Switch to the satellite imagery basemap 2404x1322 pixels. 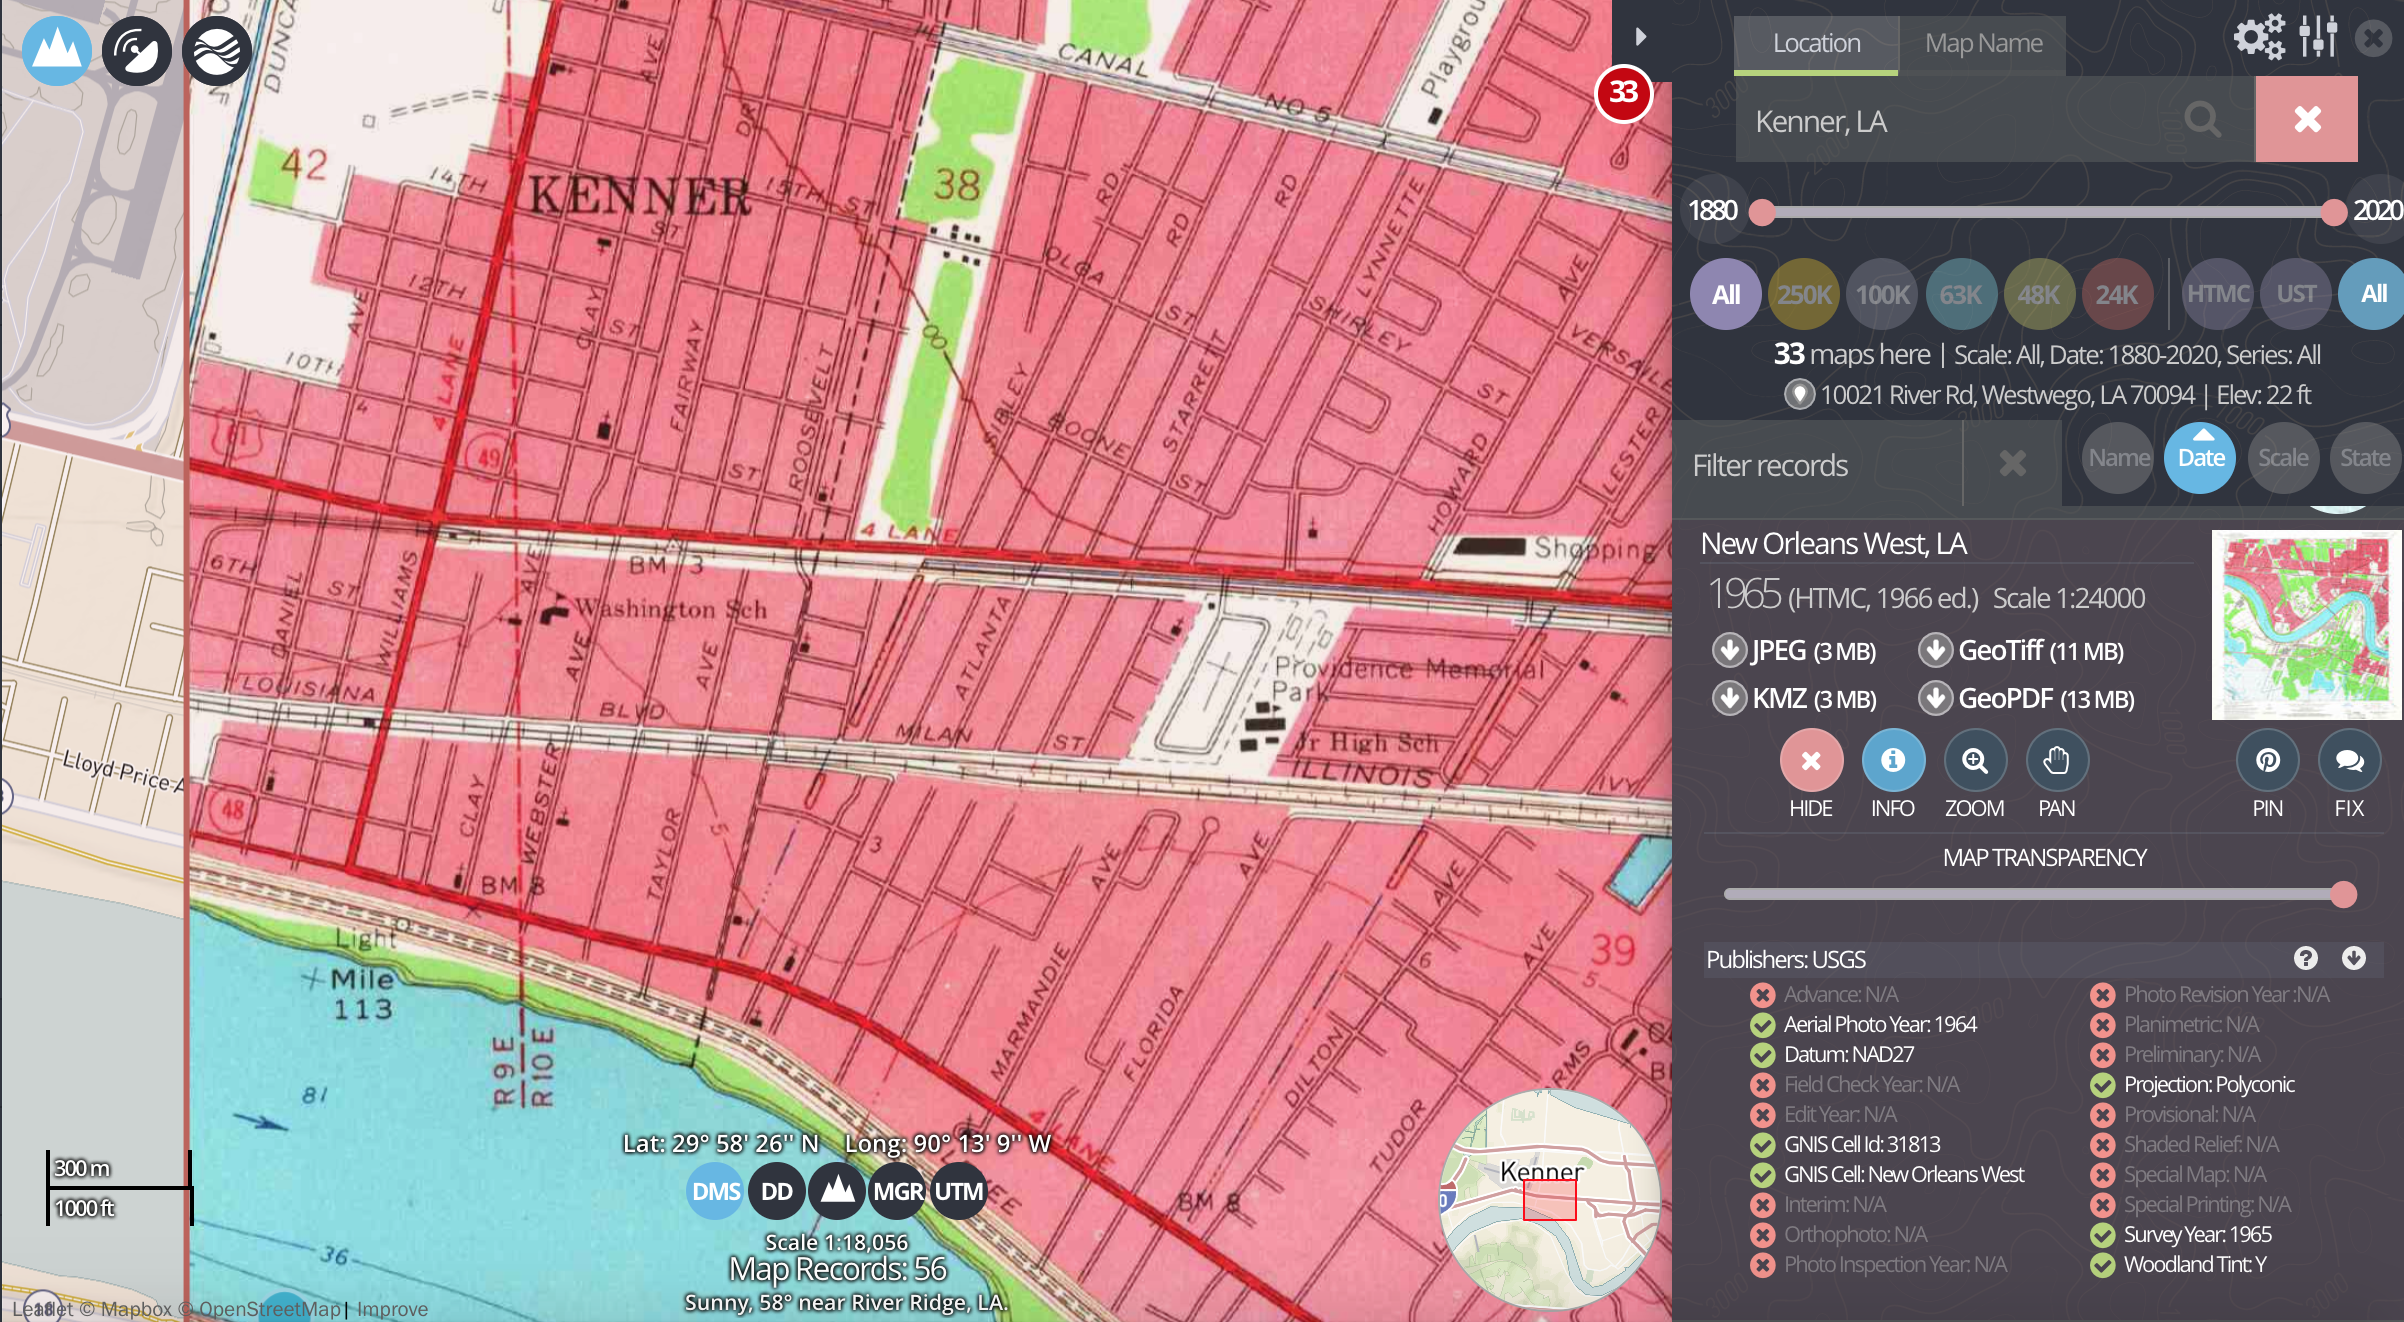click(137, 50)
